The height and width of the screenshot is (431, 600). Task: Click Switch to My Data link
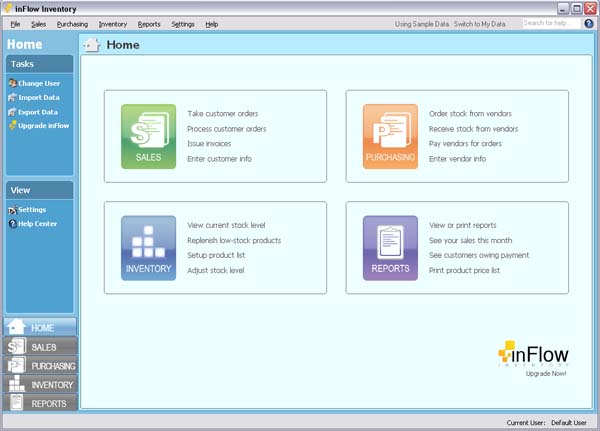tap(479, 24)
